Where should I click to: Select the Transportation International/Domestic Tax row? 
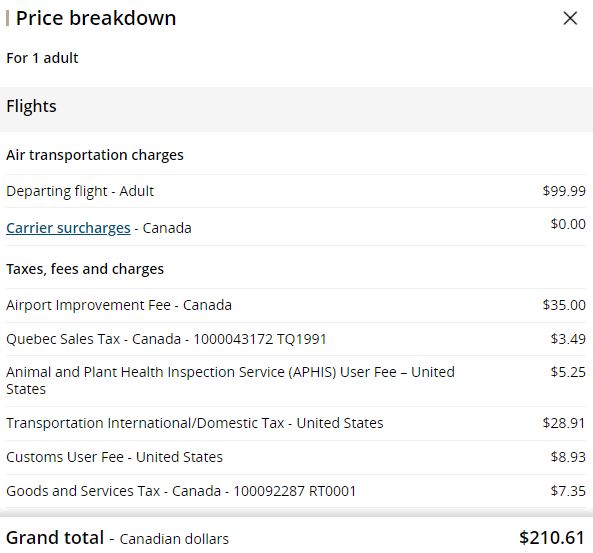(296, 423)
